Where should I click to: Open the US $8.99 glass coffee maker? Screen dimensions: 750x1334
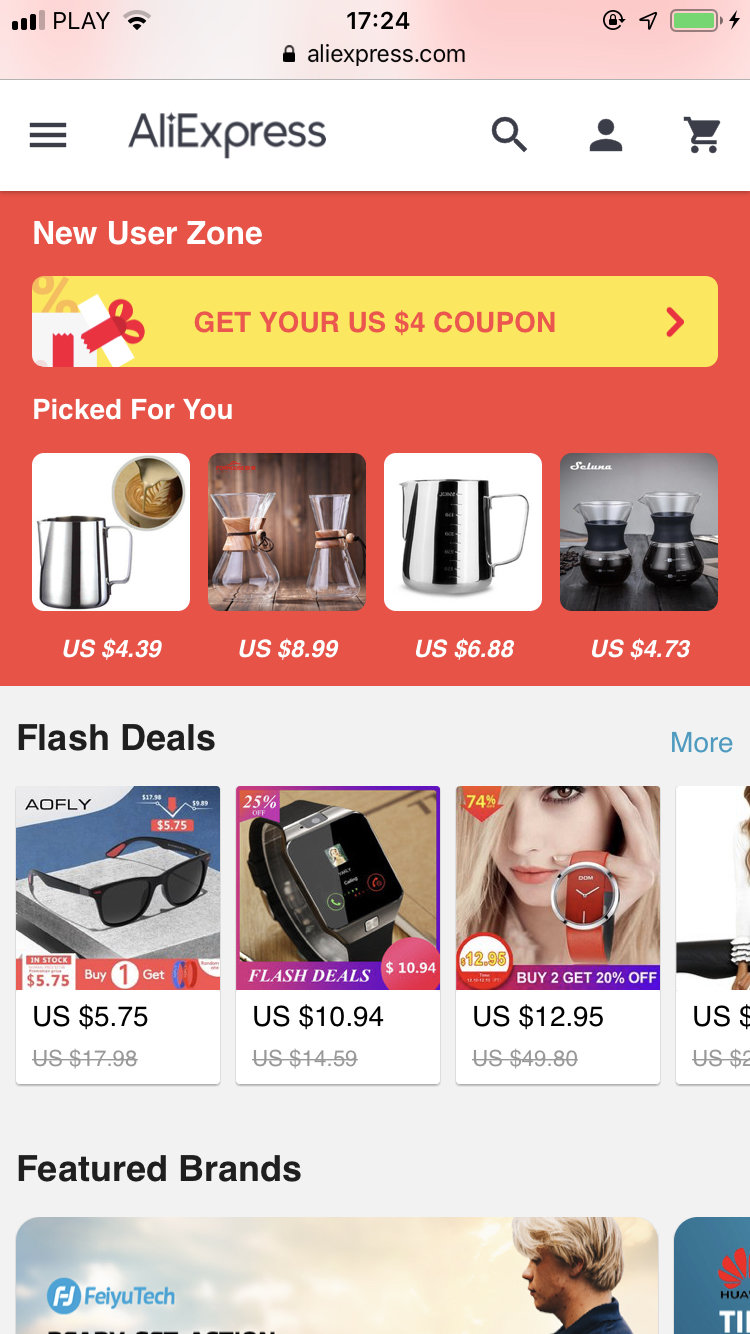[287, 532]
